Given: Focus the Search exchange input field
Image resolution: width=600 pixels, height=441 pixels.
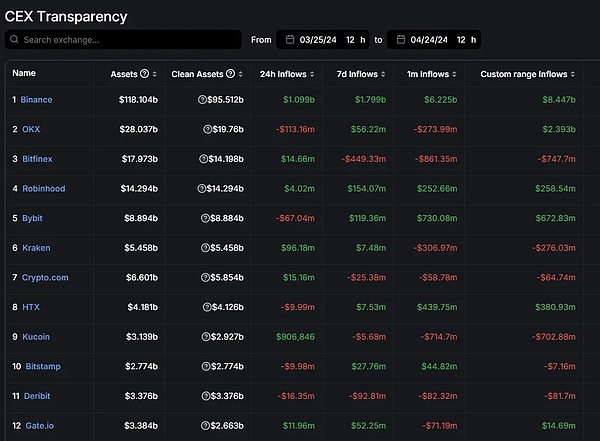Looking at the screenshot, I should pyautogui.click(x=130, y=40).
